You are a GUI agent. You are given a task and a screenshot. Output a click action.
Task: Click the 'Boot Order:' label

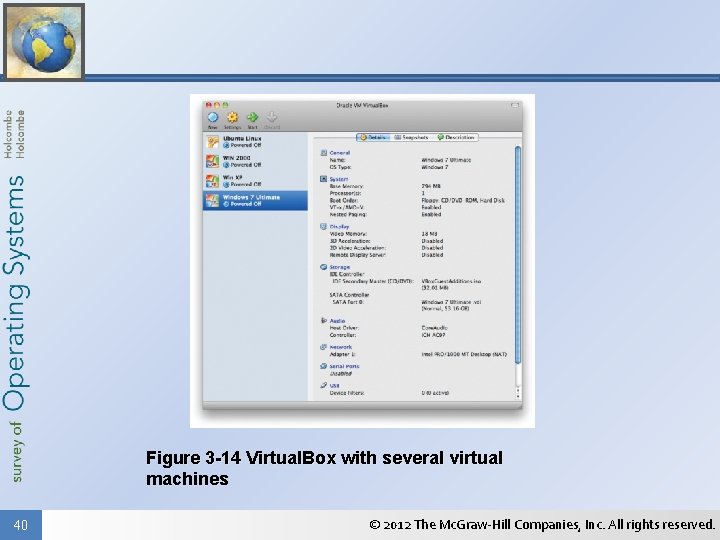tap(343, 200)
